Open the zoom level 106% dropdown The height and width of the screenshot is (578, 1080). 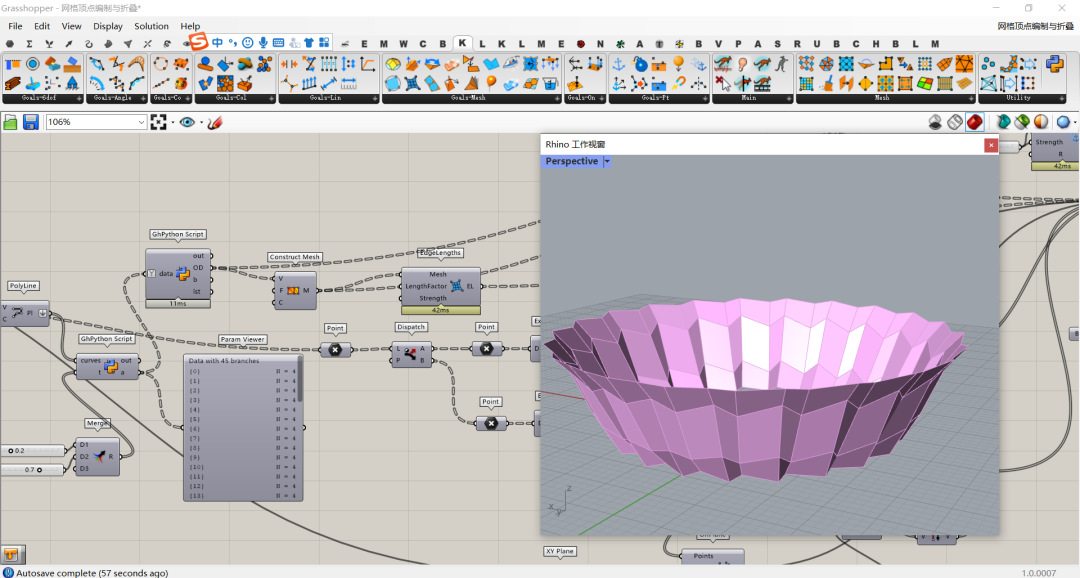[141, 122]
